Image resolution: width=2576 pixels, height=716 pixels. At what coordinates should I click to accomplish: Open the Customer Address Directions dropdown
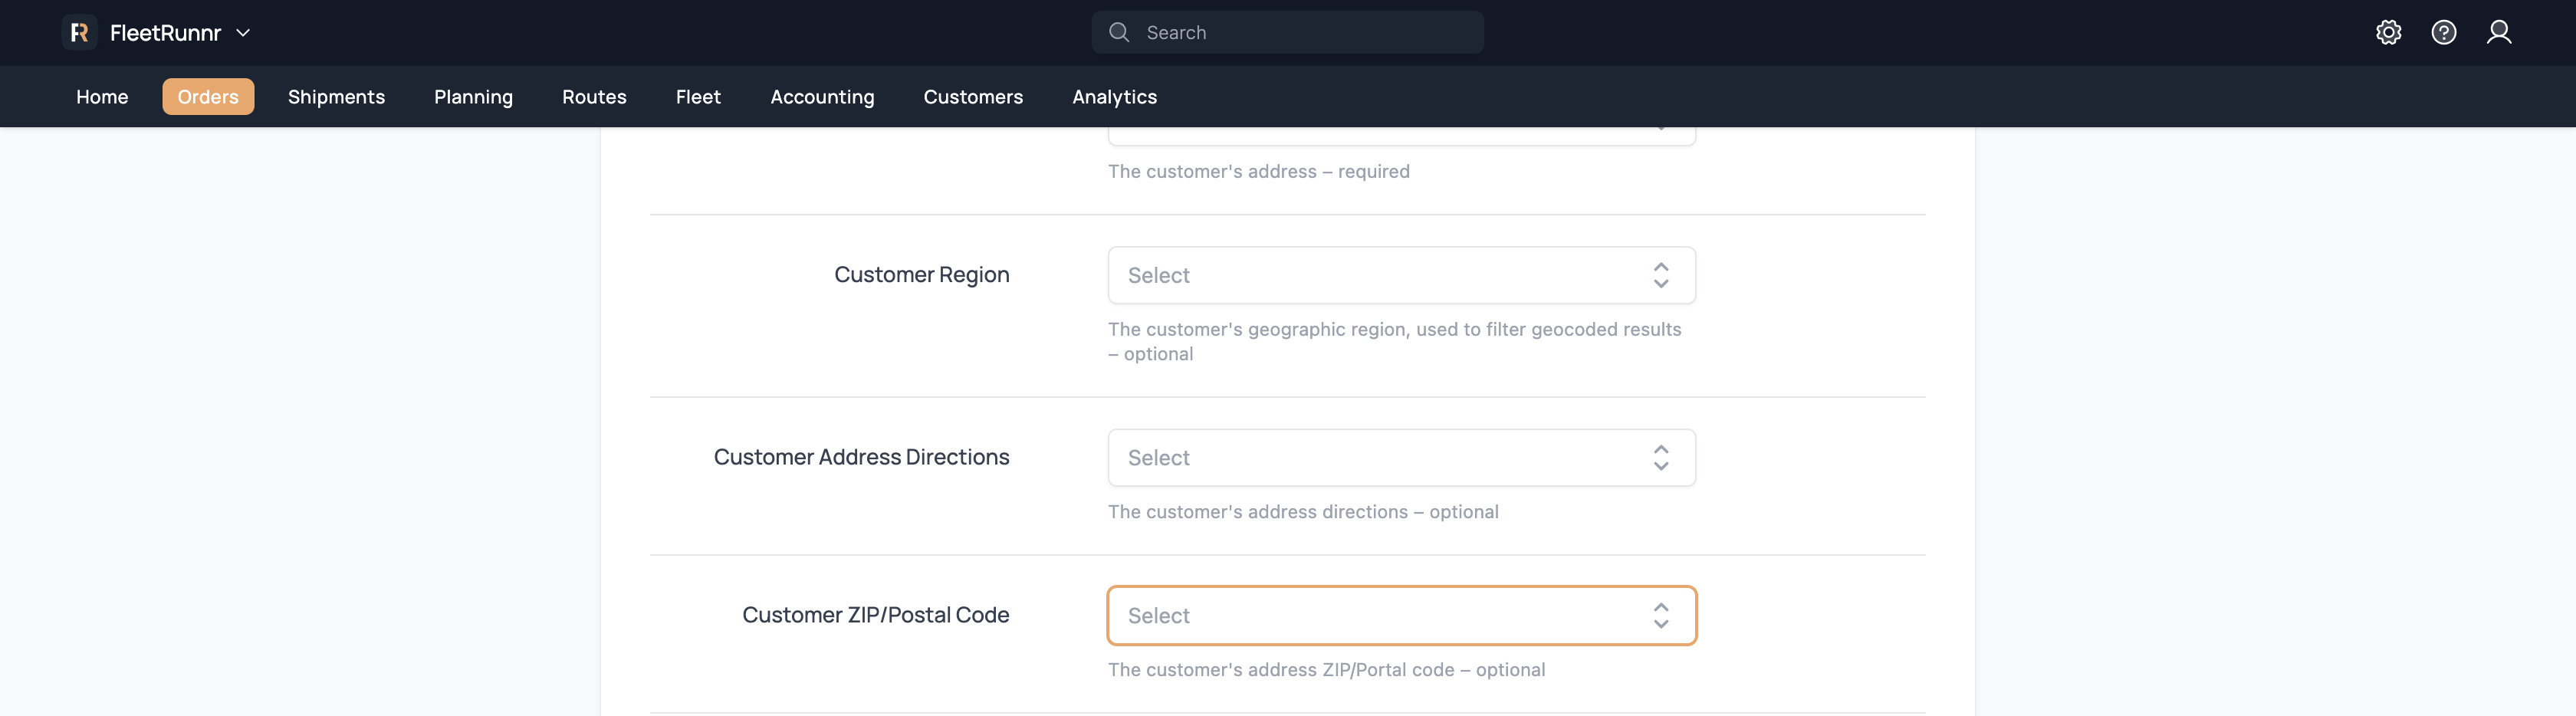tap(1380, 458)
